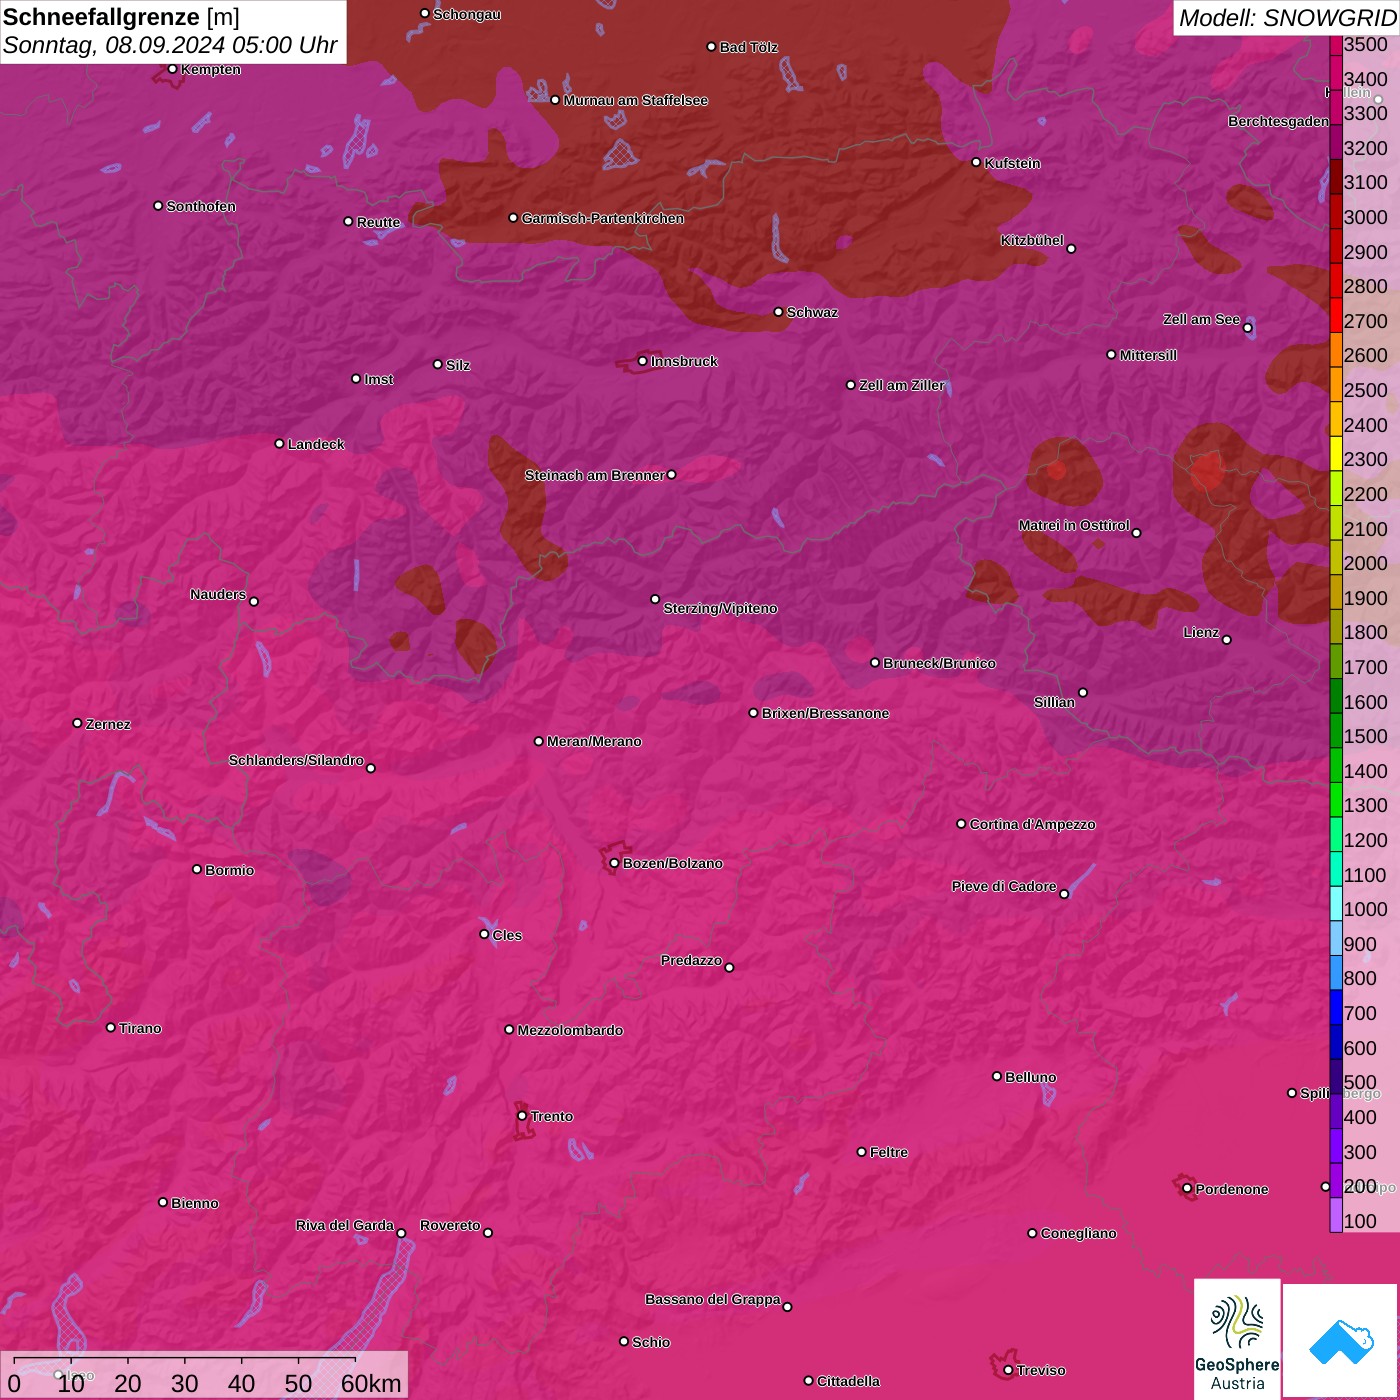The width and height of the screenshot is (1400, 1400).
Task: Click the Bruneck/Brunico label
Action: (x=939, y=663)
